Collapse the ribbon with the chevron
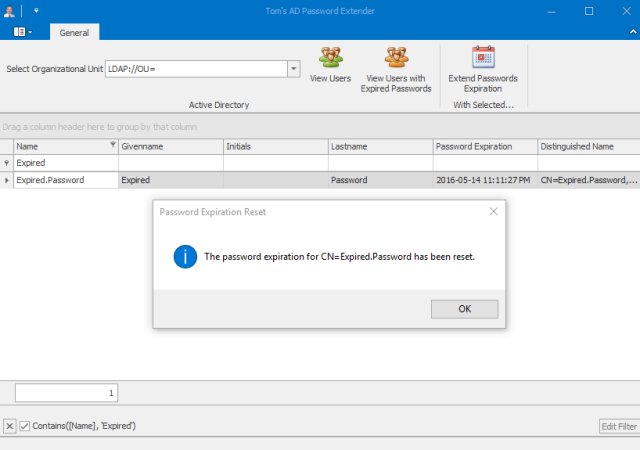Image resolution: width=640 pixels, height=450 pixels. (633, 31)
